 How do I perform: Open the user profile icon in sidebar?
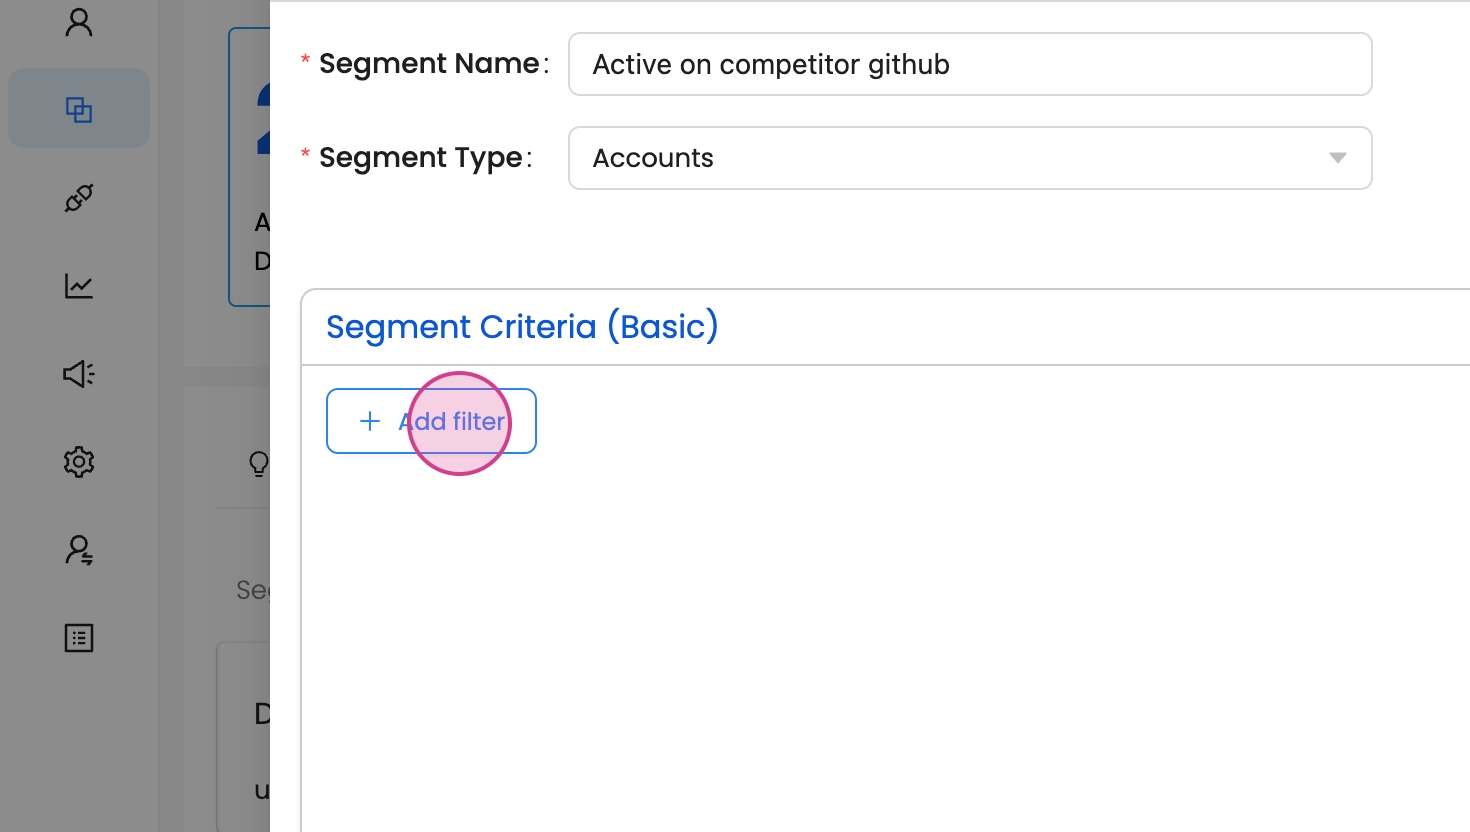point(79,22)
